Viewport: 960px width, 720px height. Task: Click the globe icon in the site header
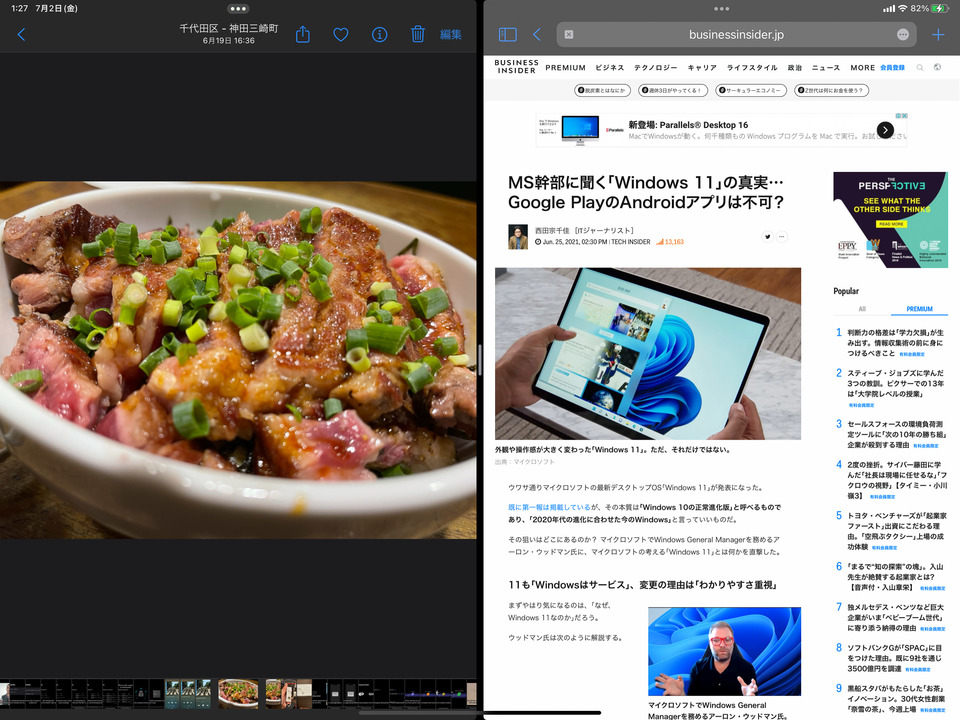click(938, 68)
